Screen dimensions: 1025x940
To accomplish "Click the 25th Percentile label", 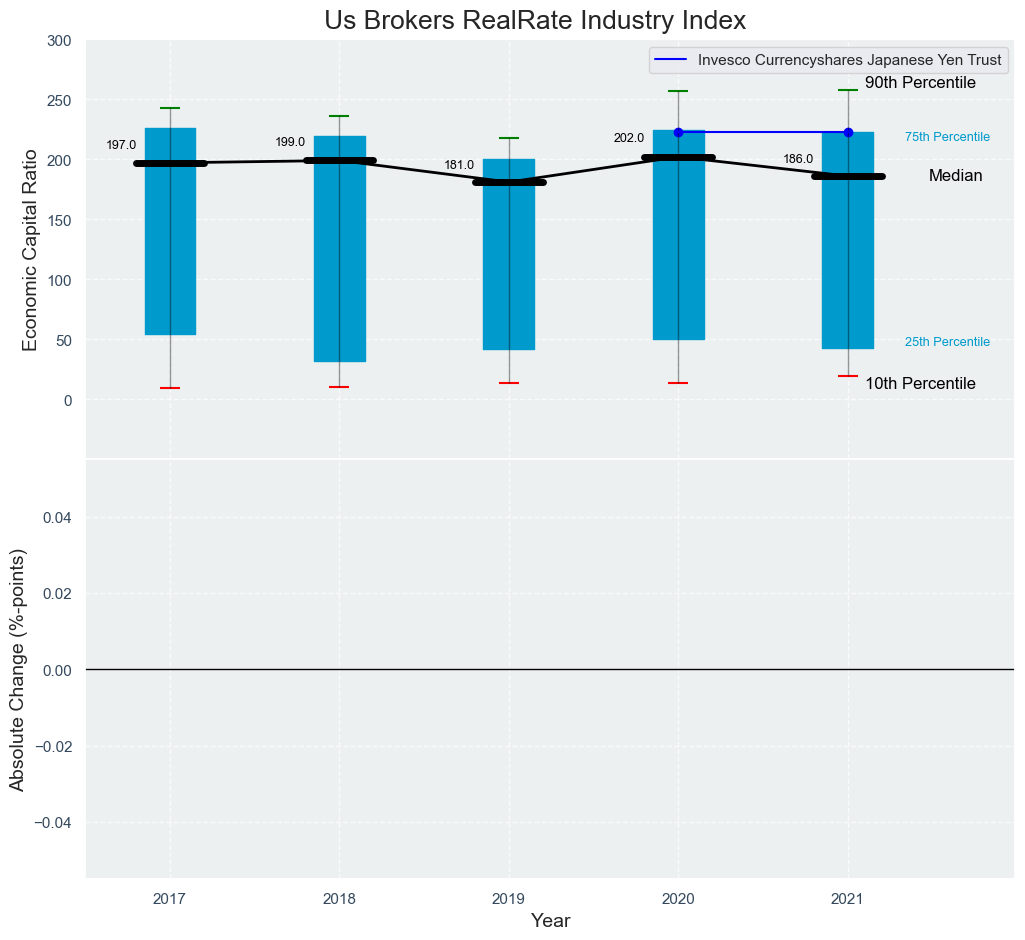I will 947,342.
